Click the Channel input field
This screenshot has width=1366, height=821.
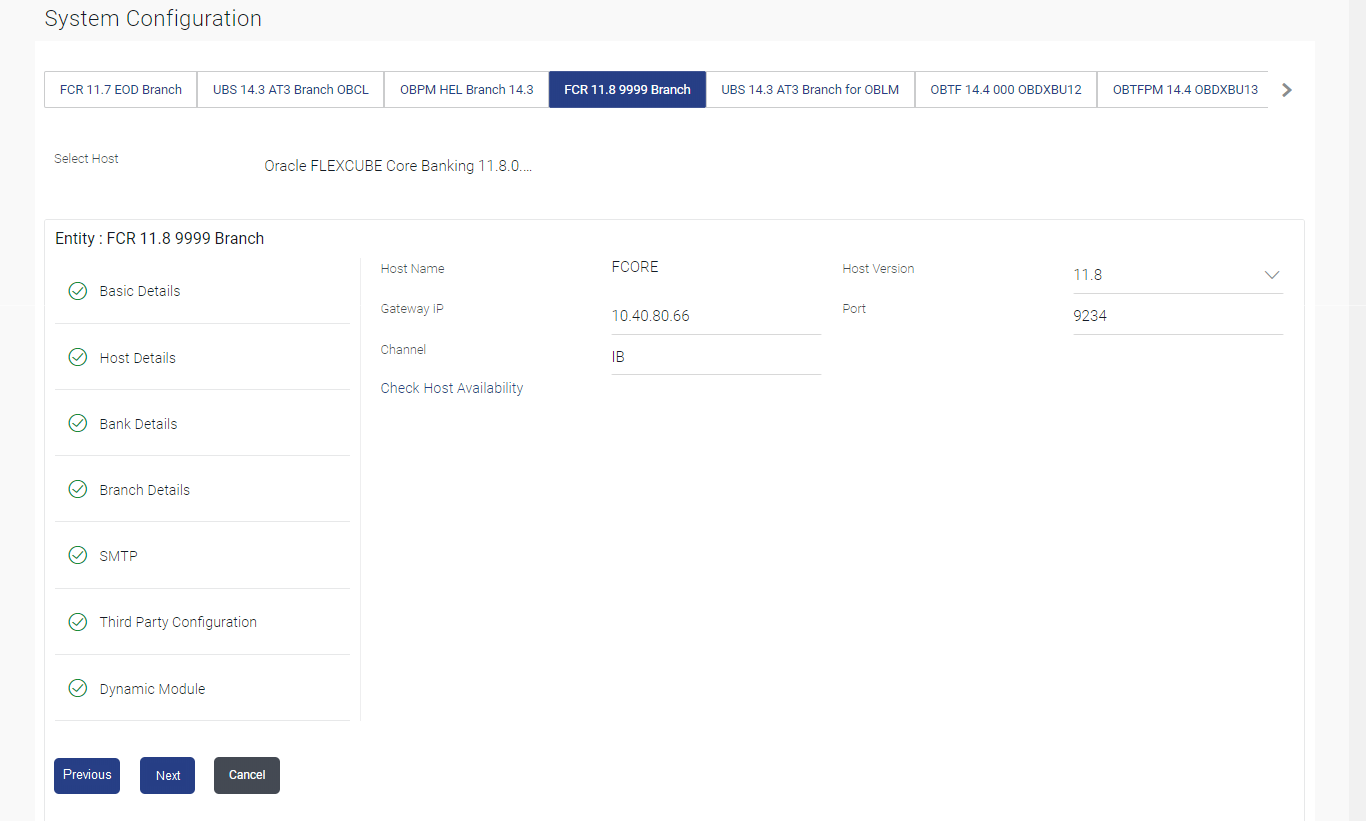pos(716,357)
